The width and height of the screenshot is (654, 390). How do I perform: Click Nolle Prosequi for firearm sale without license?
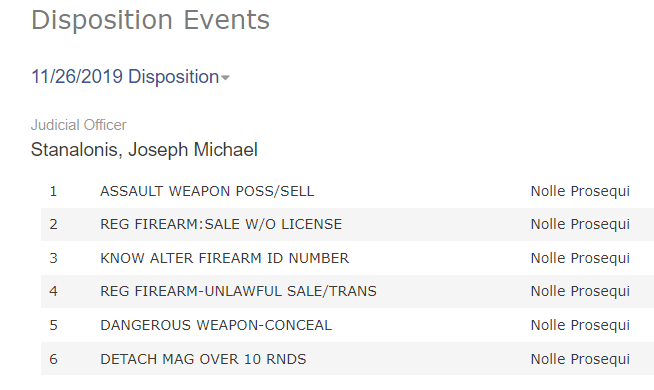coord(580,224)
